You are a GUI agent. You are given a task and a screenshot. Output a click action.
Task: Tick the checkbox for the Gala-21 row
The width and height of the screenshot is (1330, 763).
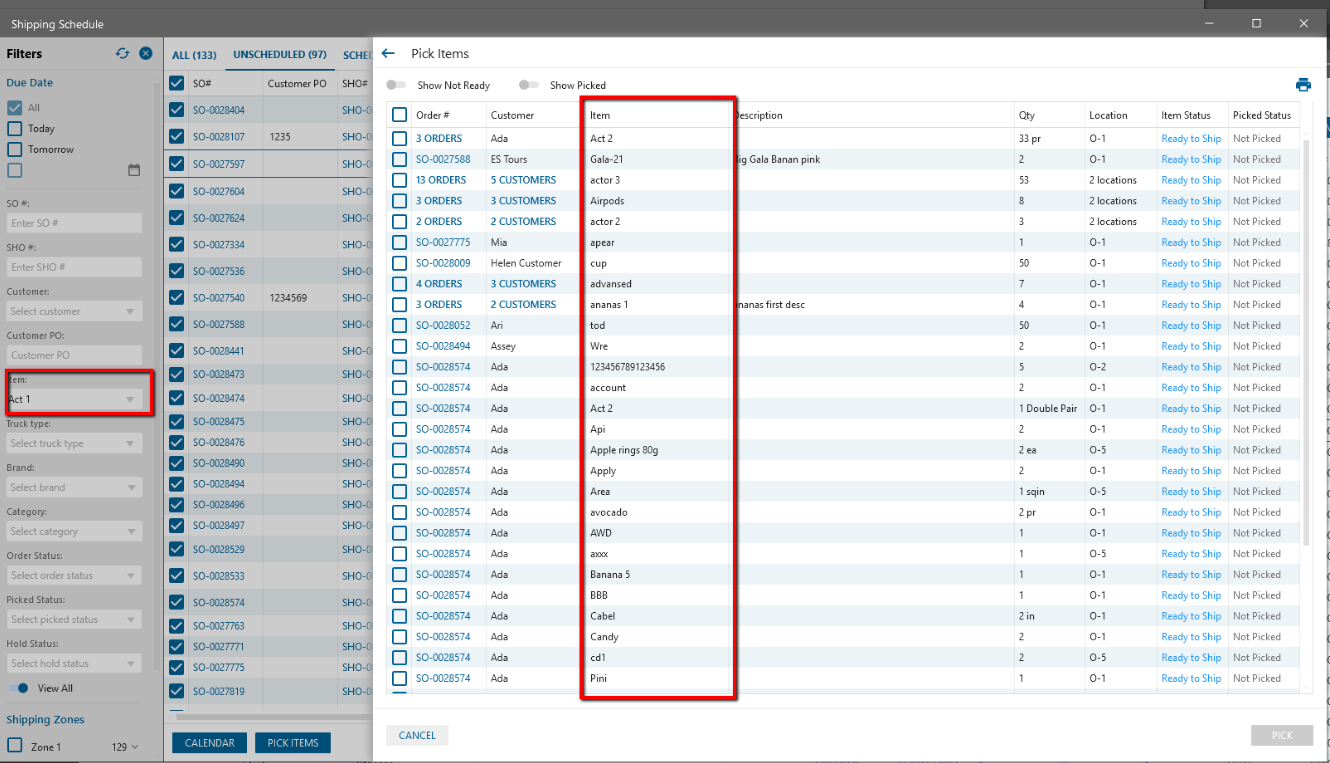[x=399, y=159]
